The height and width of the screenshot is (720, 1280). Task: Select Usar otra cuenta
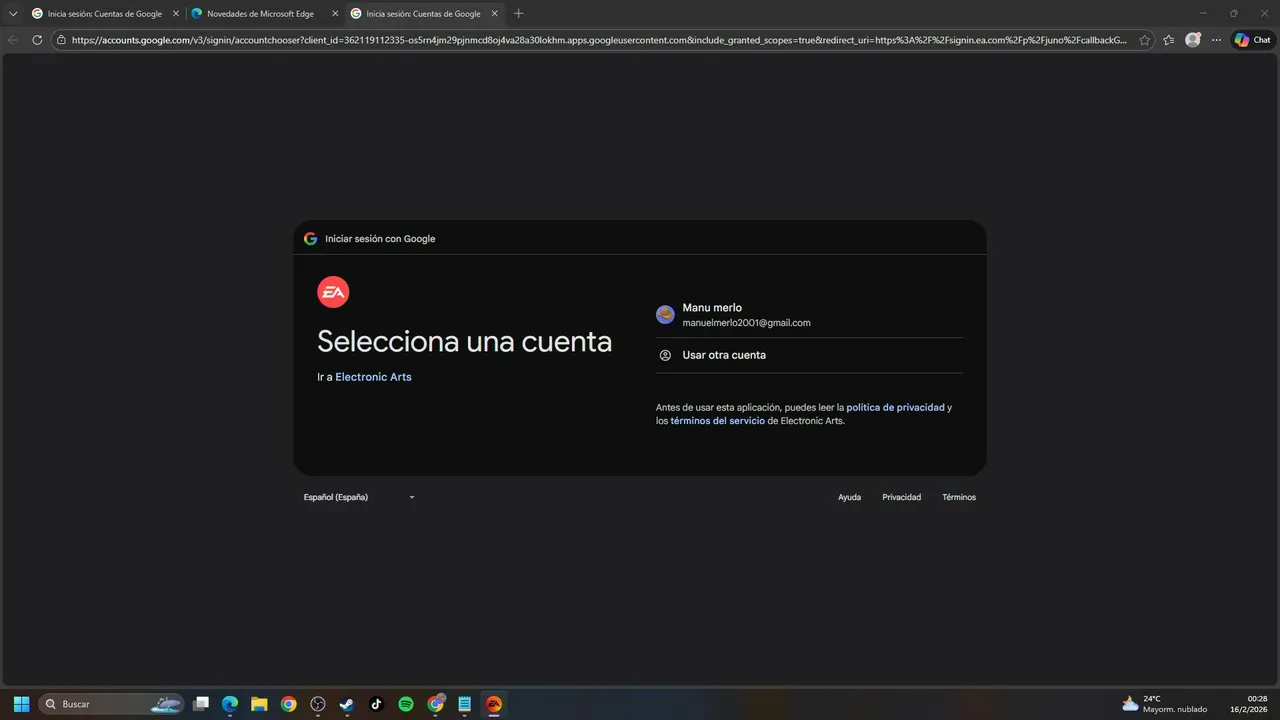point(809,355)
